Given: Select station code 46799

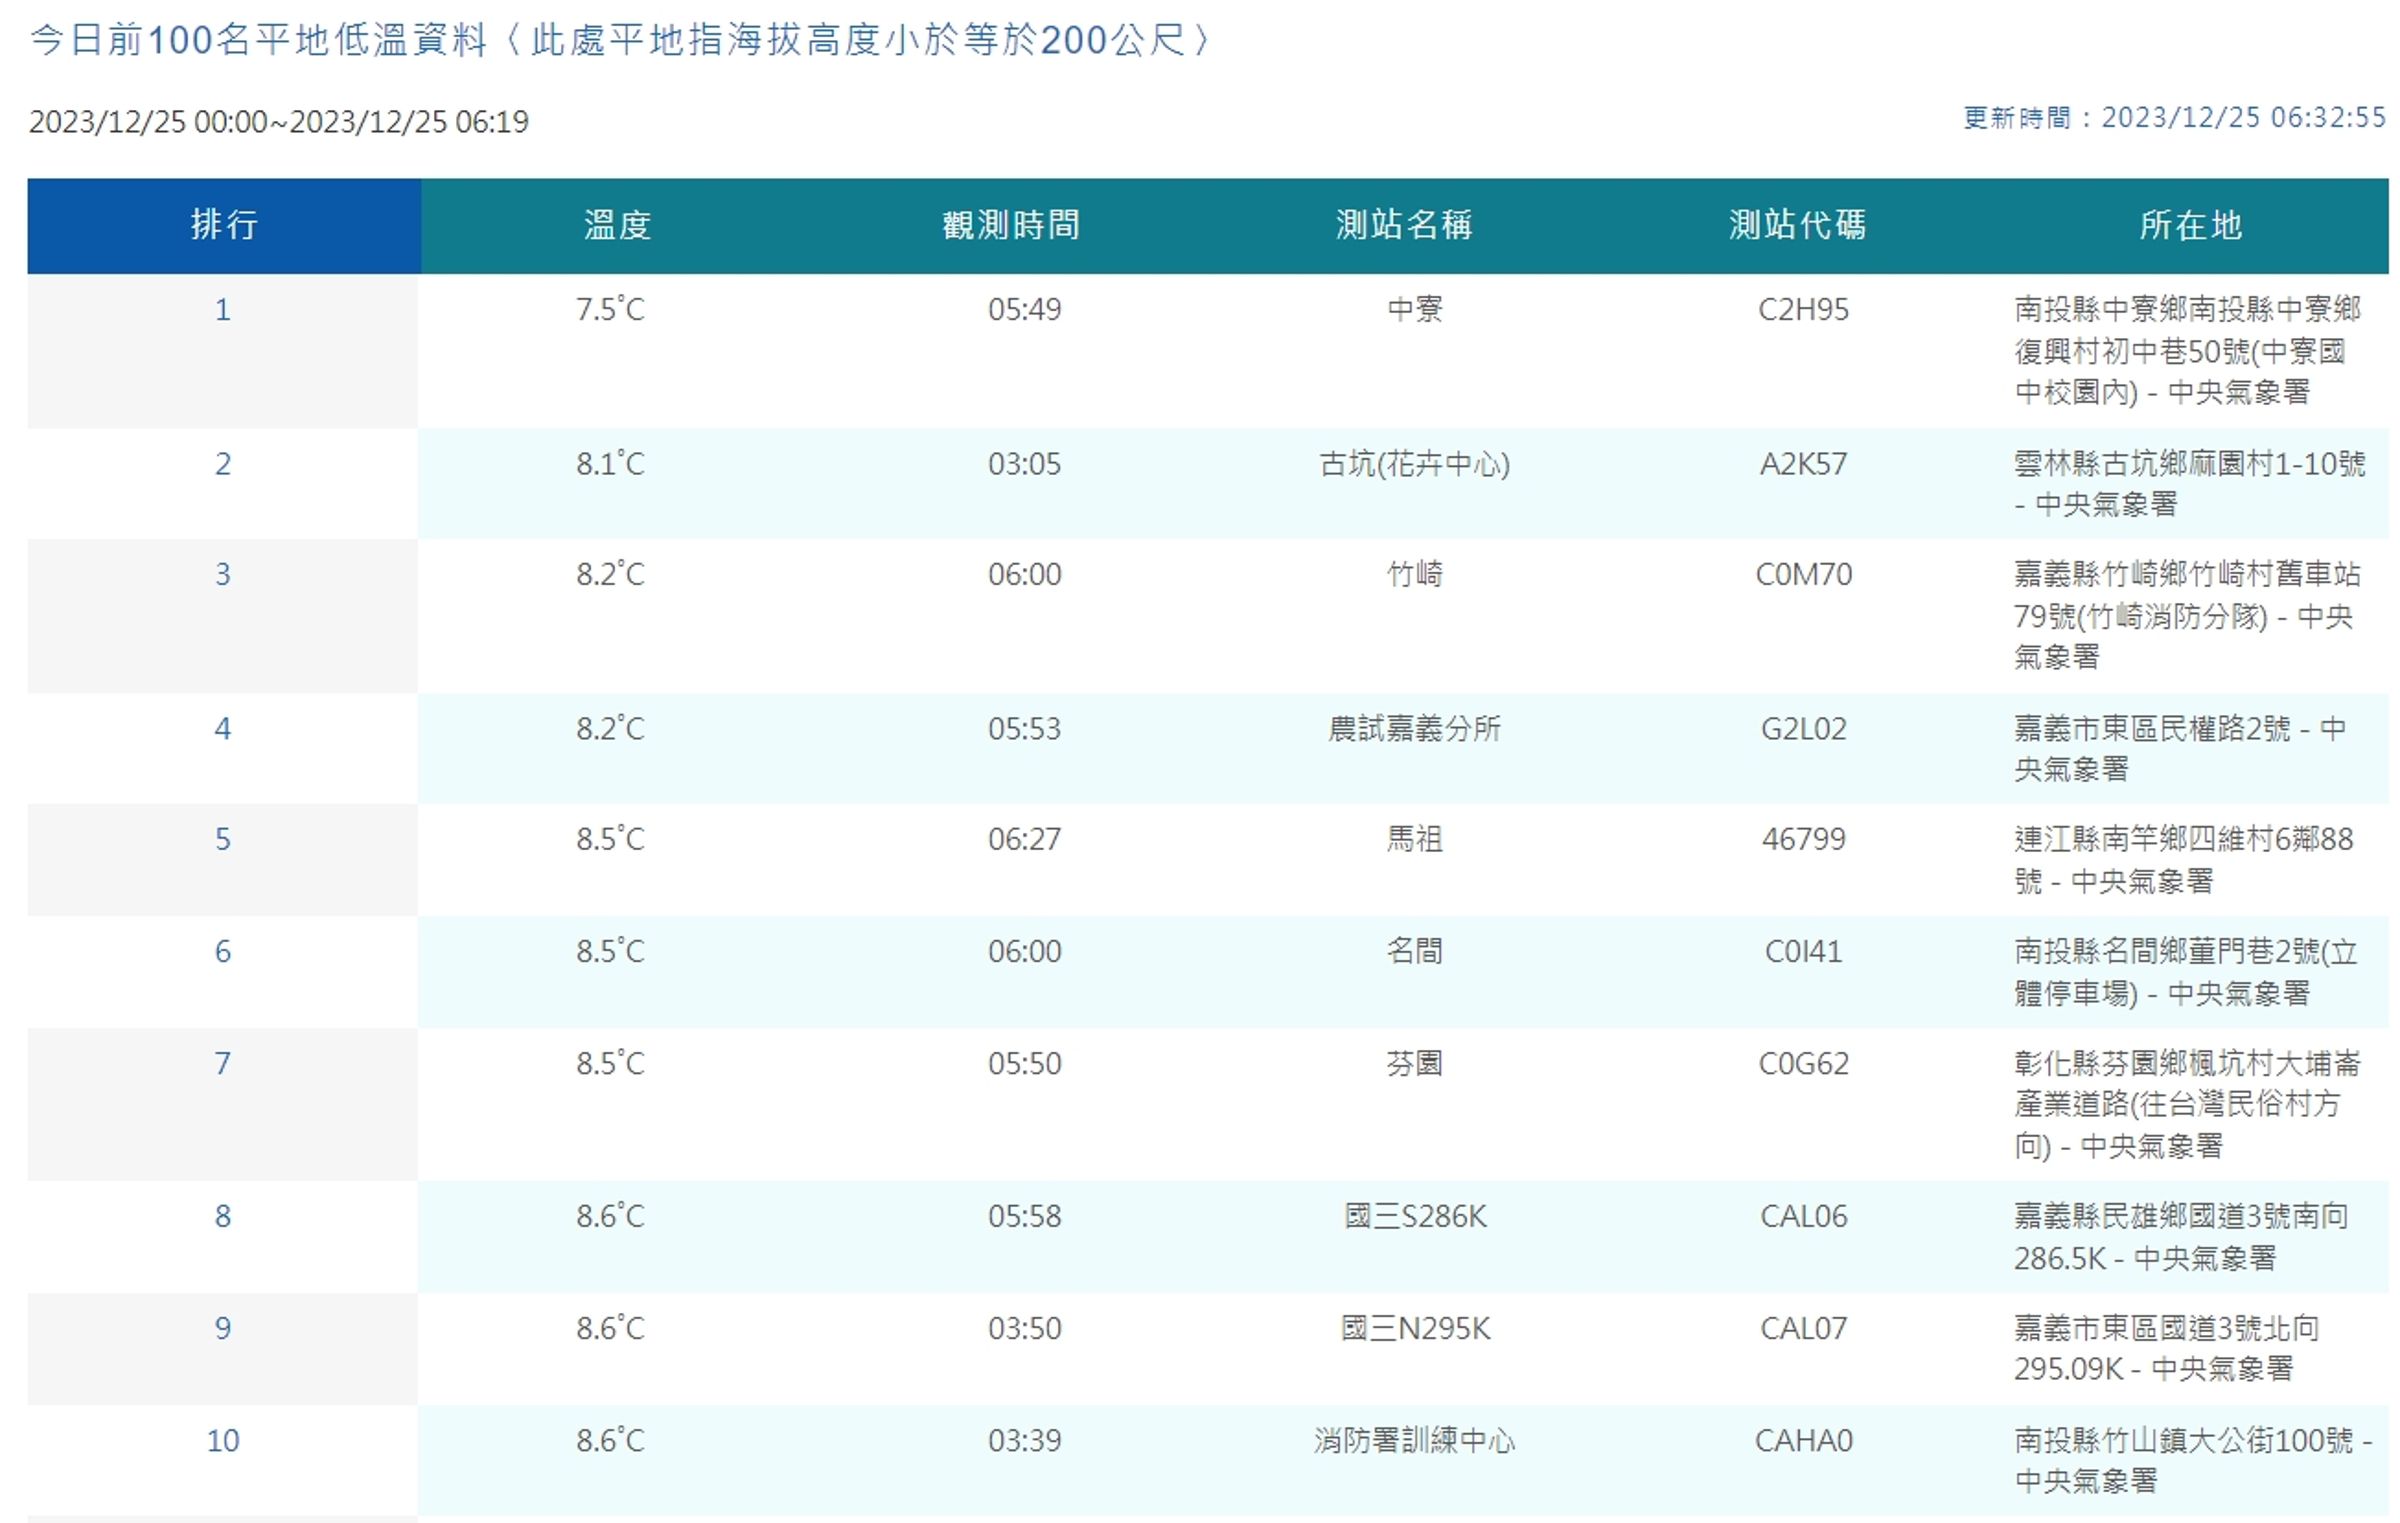Looking at the screenshot, I should [x=1803, y=838].
